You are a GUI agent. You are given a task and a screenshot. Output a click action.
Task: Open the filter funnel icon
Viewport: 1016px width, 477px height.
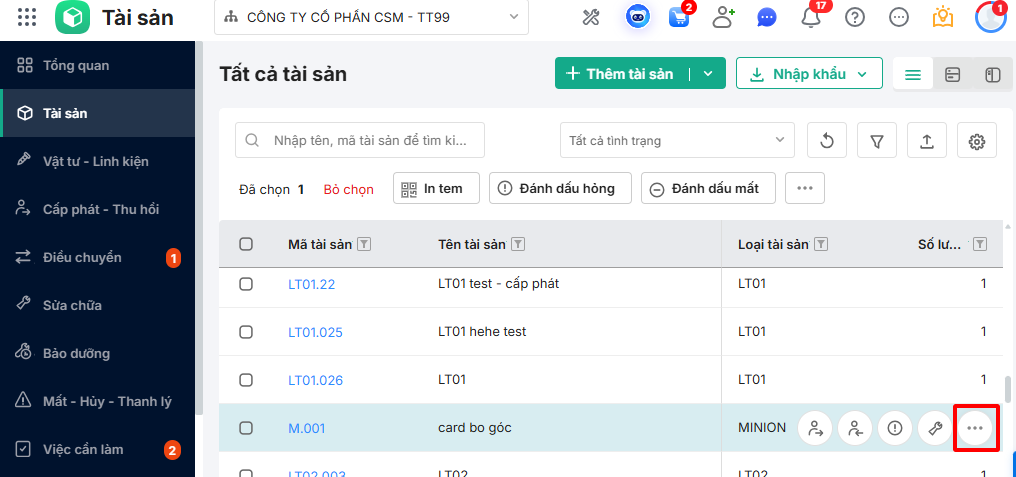click(x=877, y=141)
